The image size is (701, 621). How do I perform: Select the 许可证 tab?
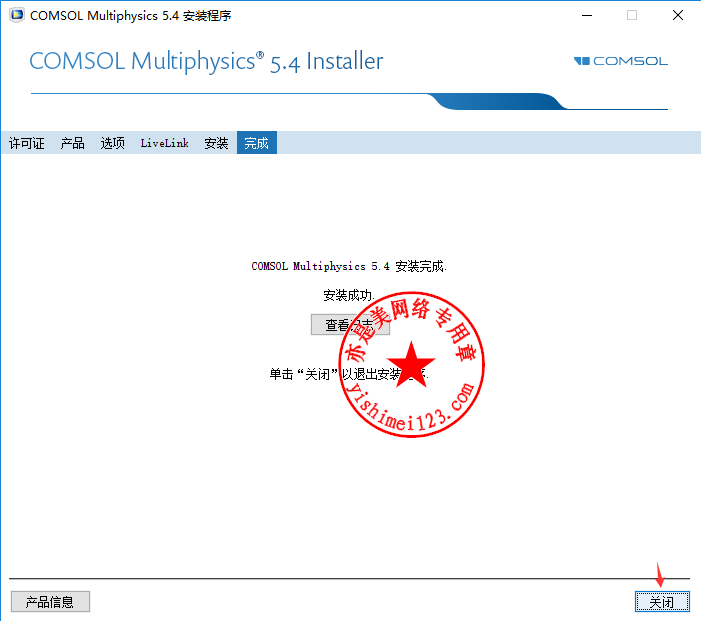[x=27, y=143]
